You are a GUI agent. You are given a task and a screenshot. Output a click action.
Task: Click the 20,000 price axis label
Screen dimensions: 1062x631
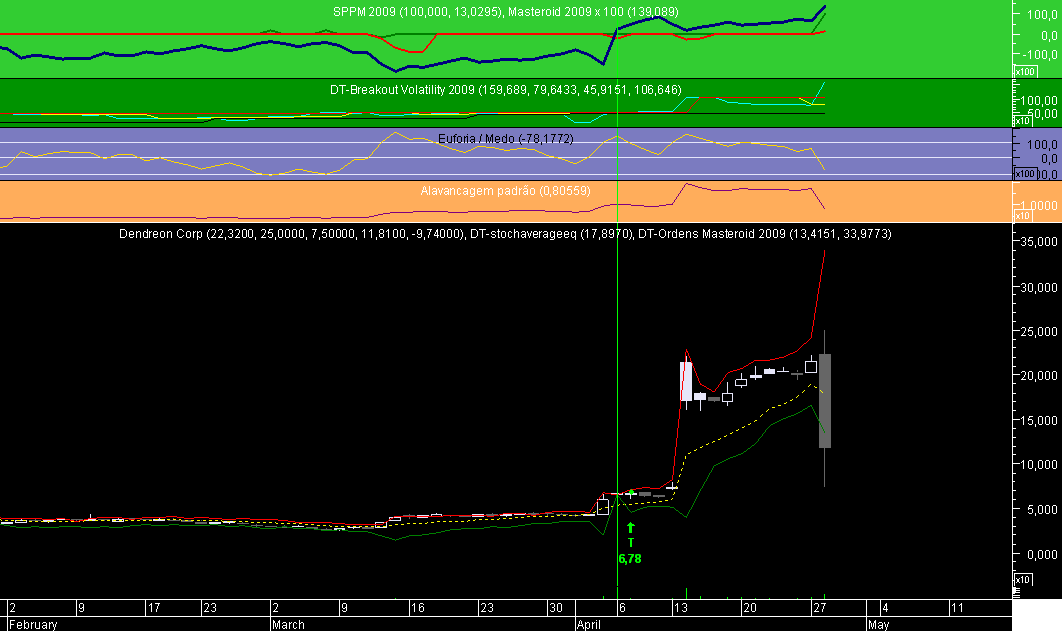click(1039, 376)
